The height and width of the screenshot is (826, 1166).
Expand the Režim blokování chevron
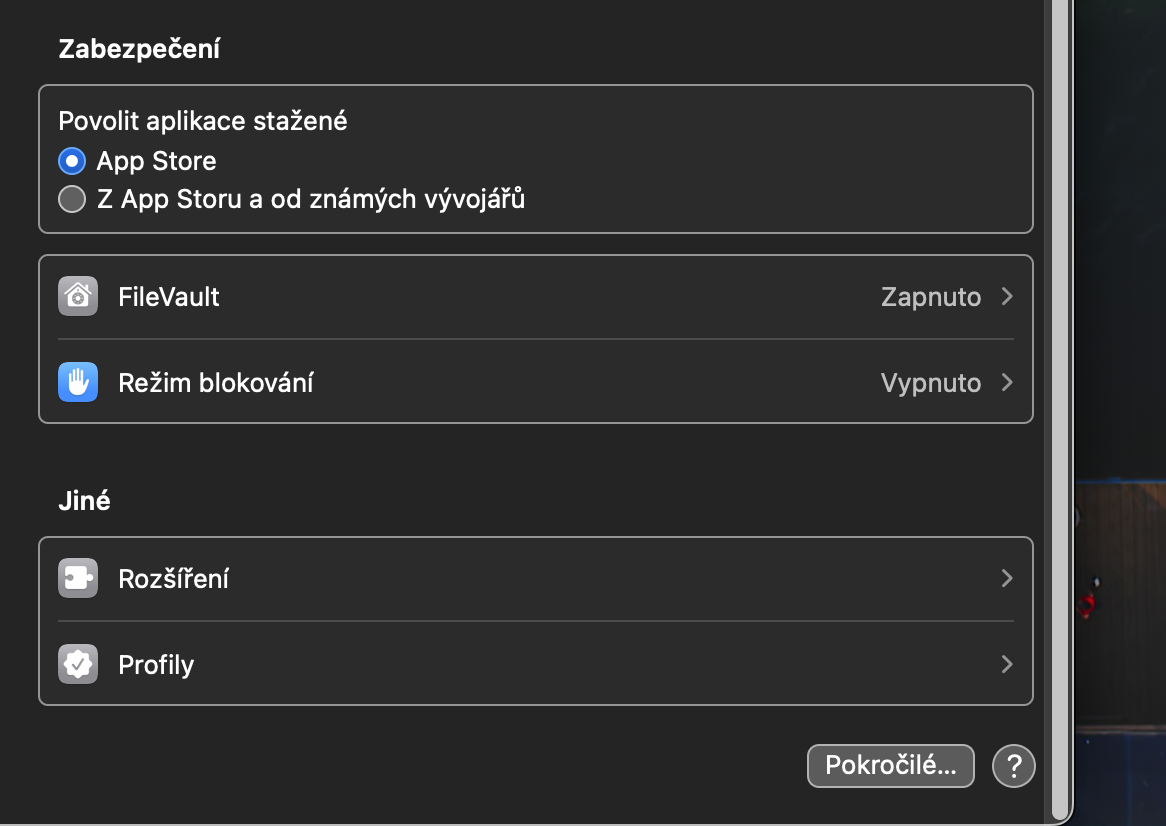[1007, 382]
